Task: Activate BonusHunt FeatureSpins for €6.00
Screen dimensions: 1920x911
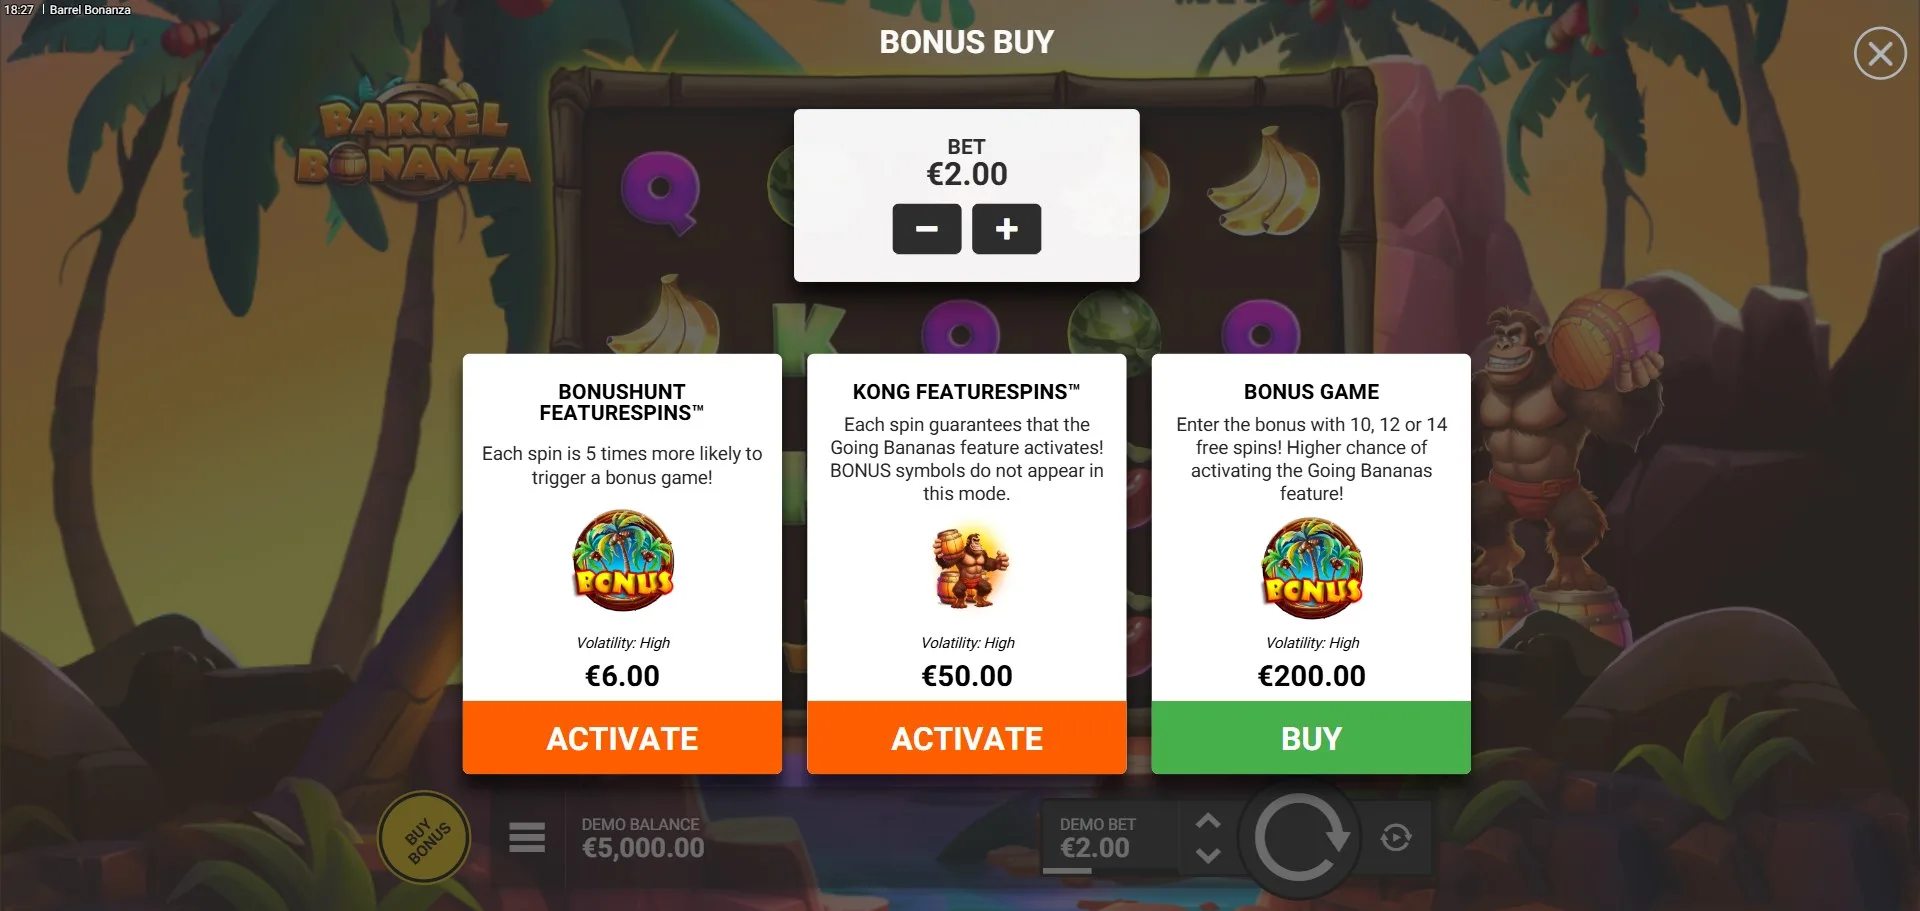Action: pos(622,738)
